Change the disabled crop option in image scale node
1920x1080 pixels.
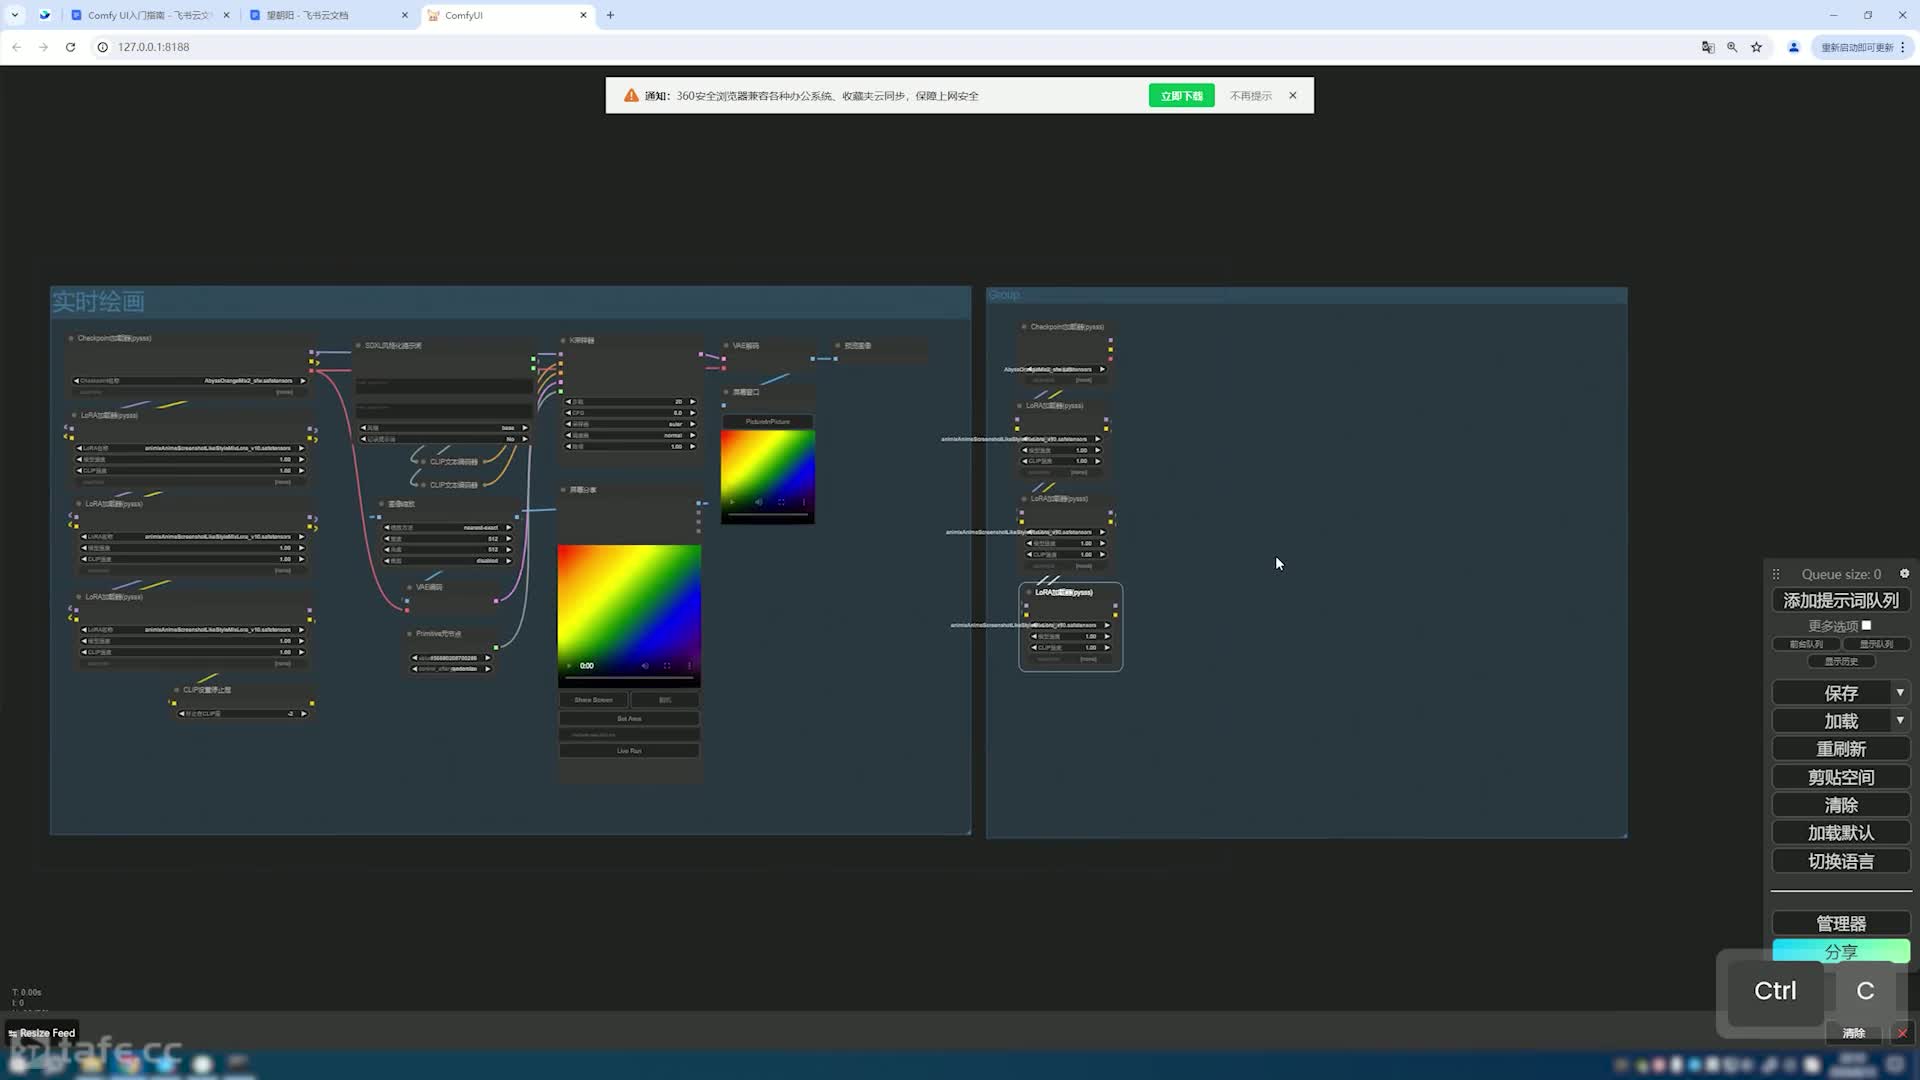(448, 560)
